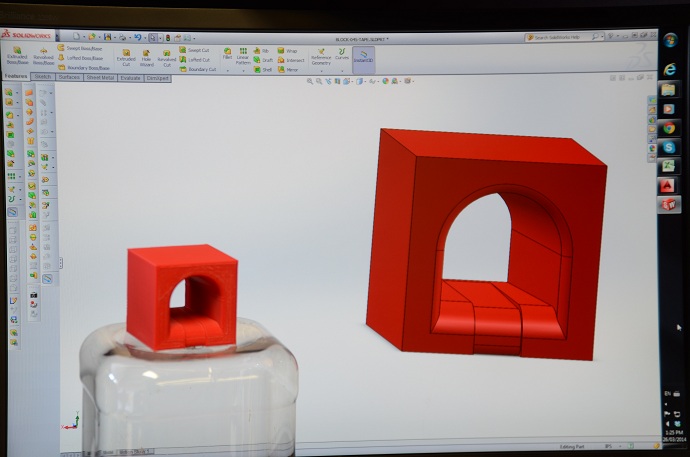The image size is (690, 457).
Task: Click the Draft feature
Action: coord(263,60)
